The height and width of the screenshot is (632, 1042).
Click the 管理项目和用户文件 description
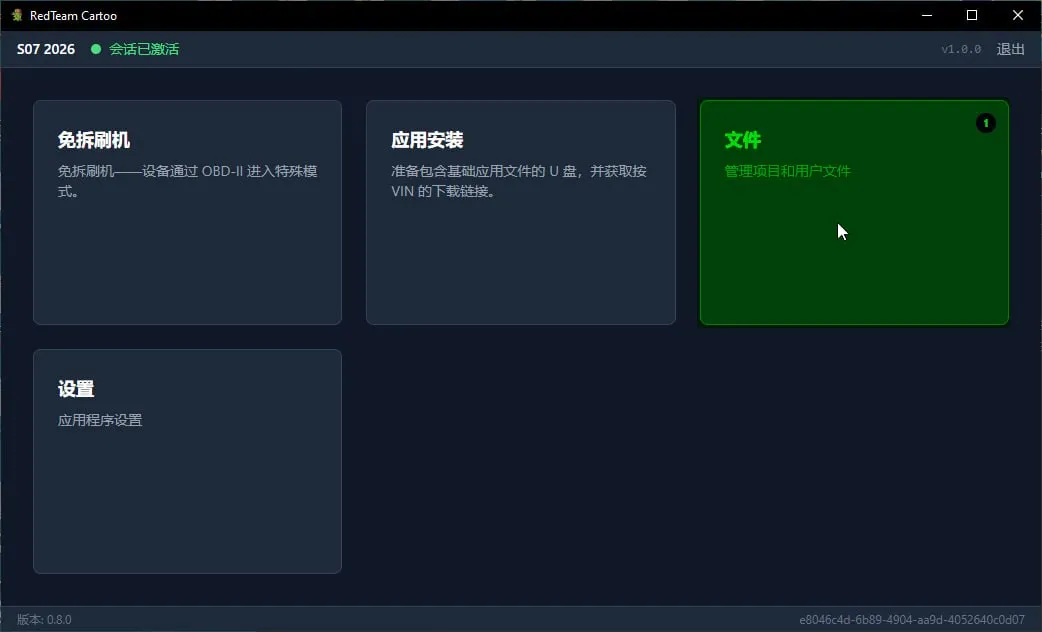(787, 171)
